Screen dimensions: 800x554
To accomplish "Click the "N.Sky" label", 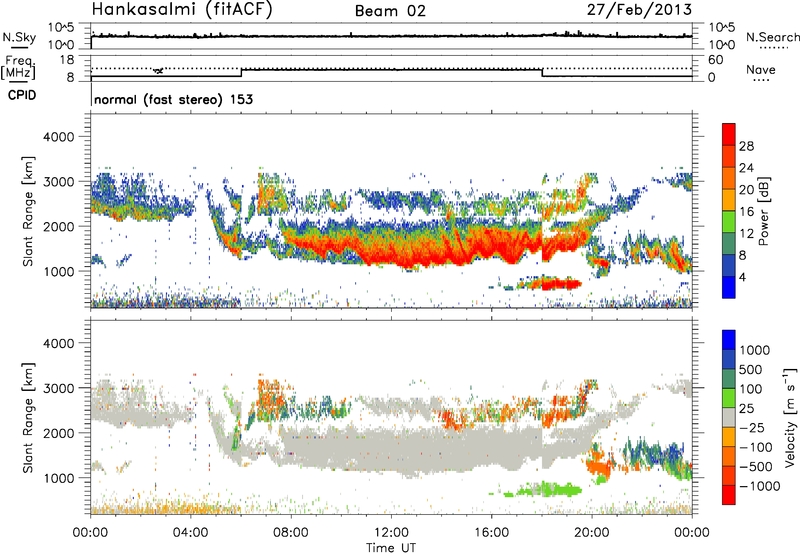I will (x=19, y=37).
